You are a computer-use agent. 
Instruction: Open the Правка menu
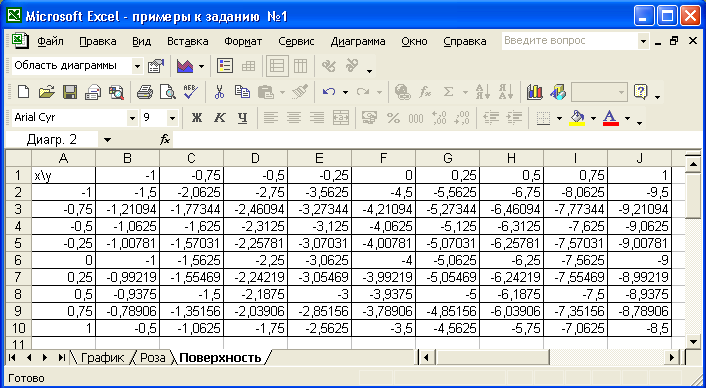[98, 41]
